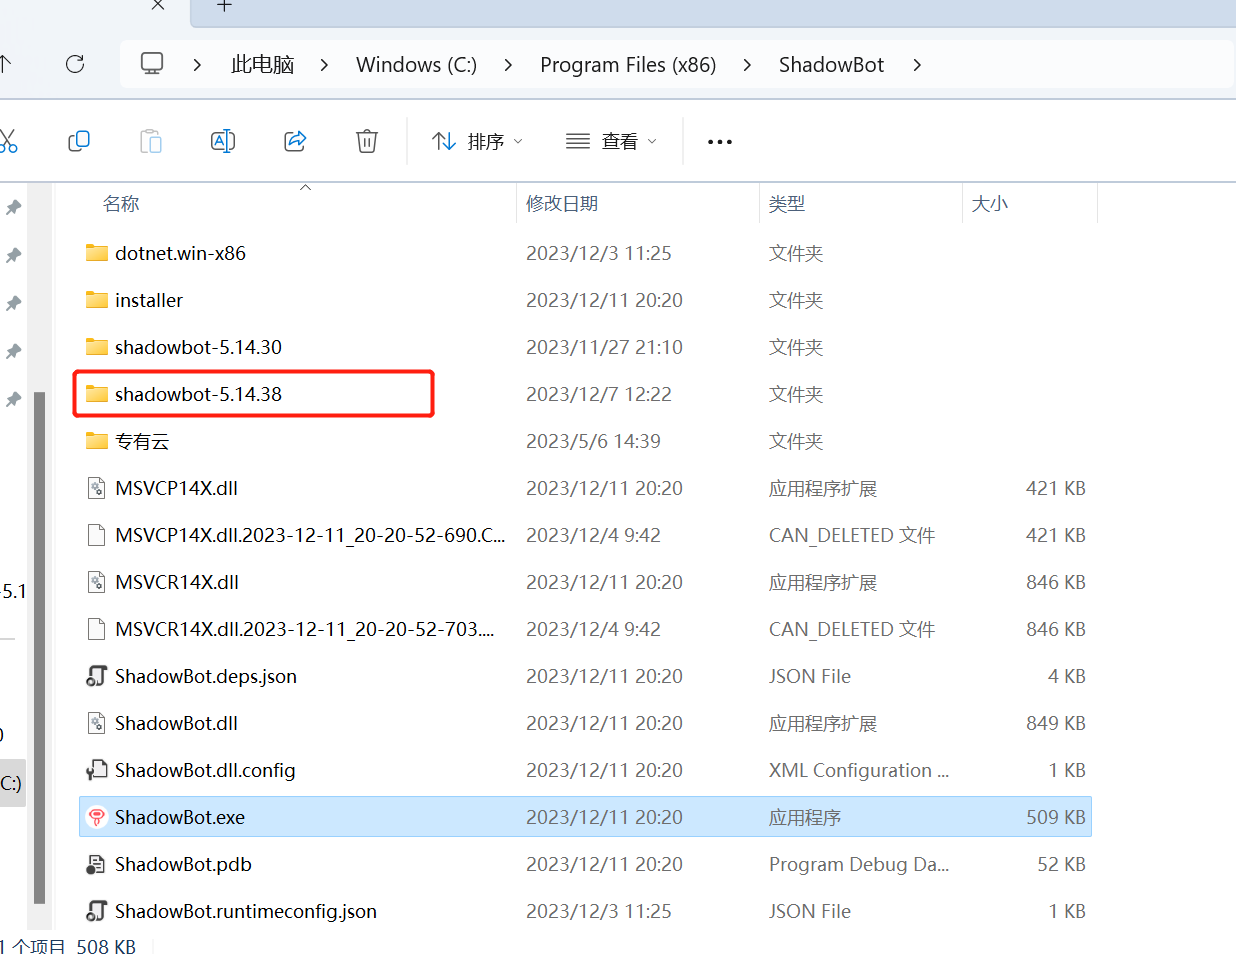Click the 2023/12/7 12:22 date cell
The height and width of the screenshot is (954, 1236).
point(599,394)
